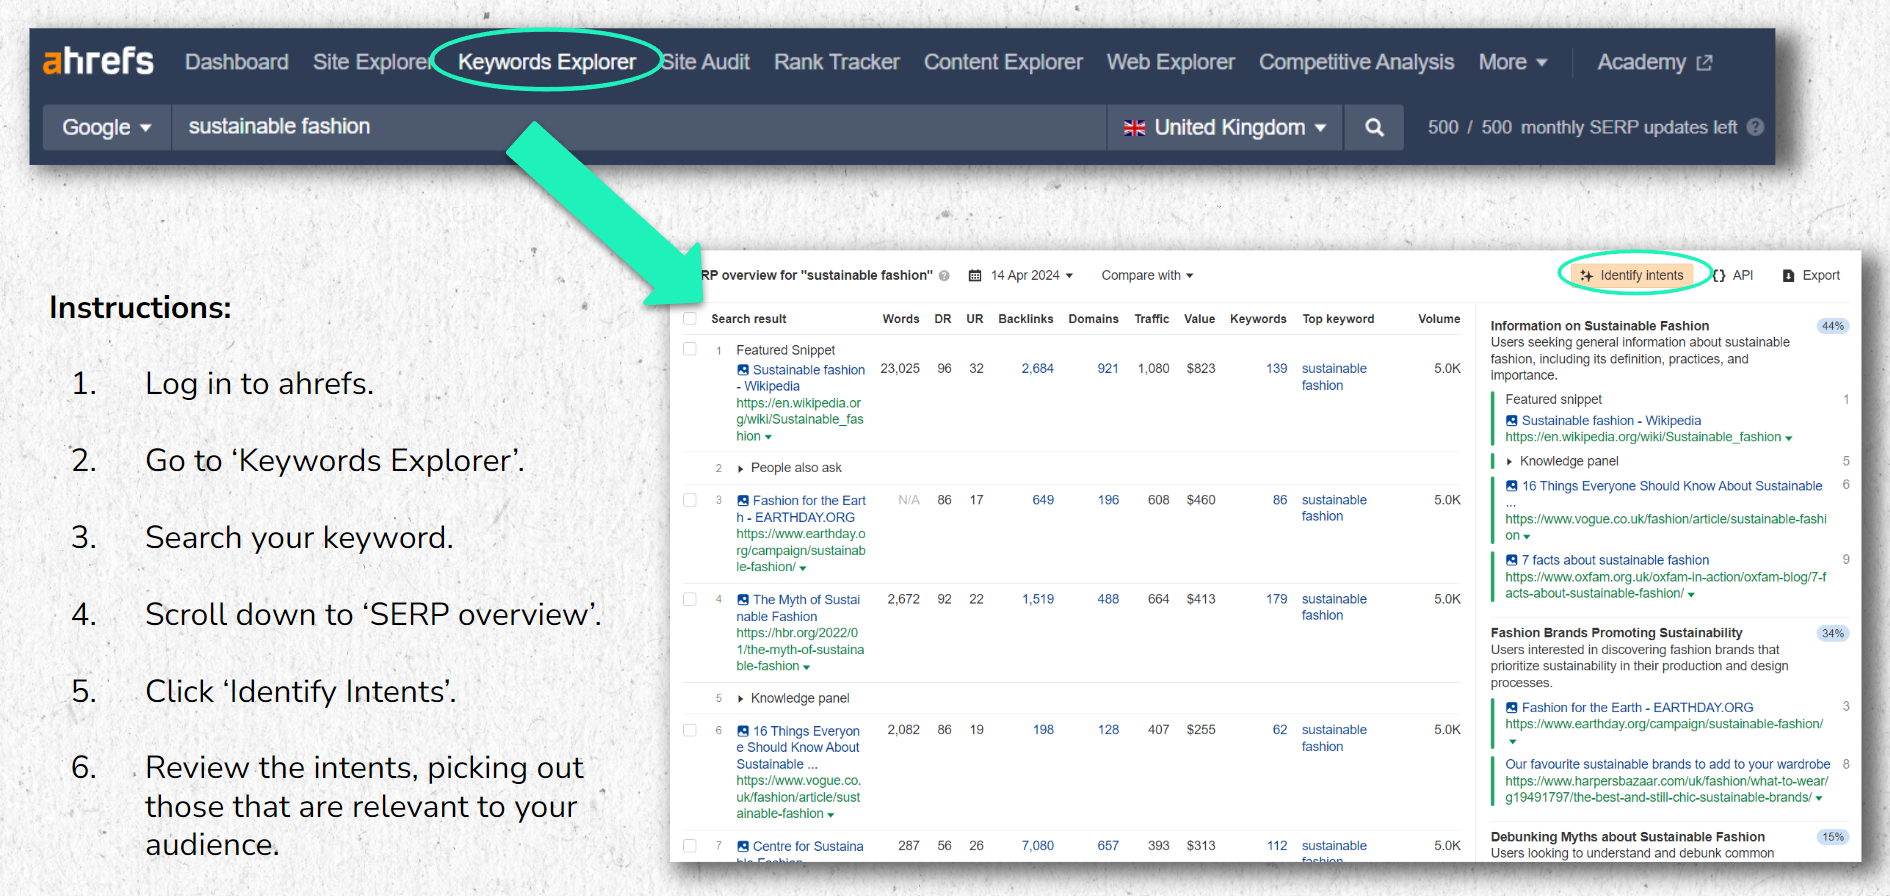The width and height of the screenshot is (1890, 896).
Task: Click the 15% intent share badge
Action: pos(1833,837)
